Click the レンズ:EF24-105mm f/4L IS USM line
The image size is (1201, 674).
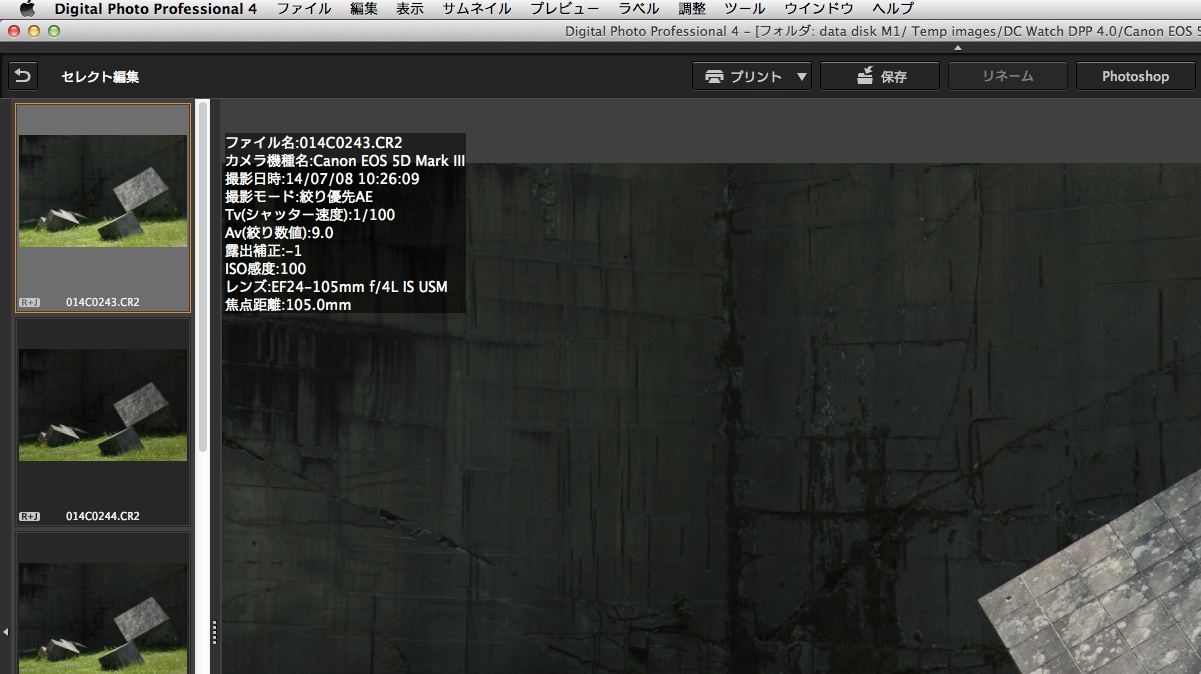(x=336, y=287)
